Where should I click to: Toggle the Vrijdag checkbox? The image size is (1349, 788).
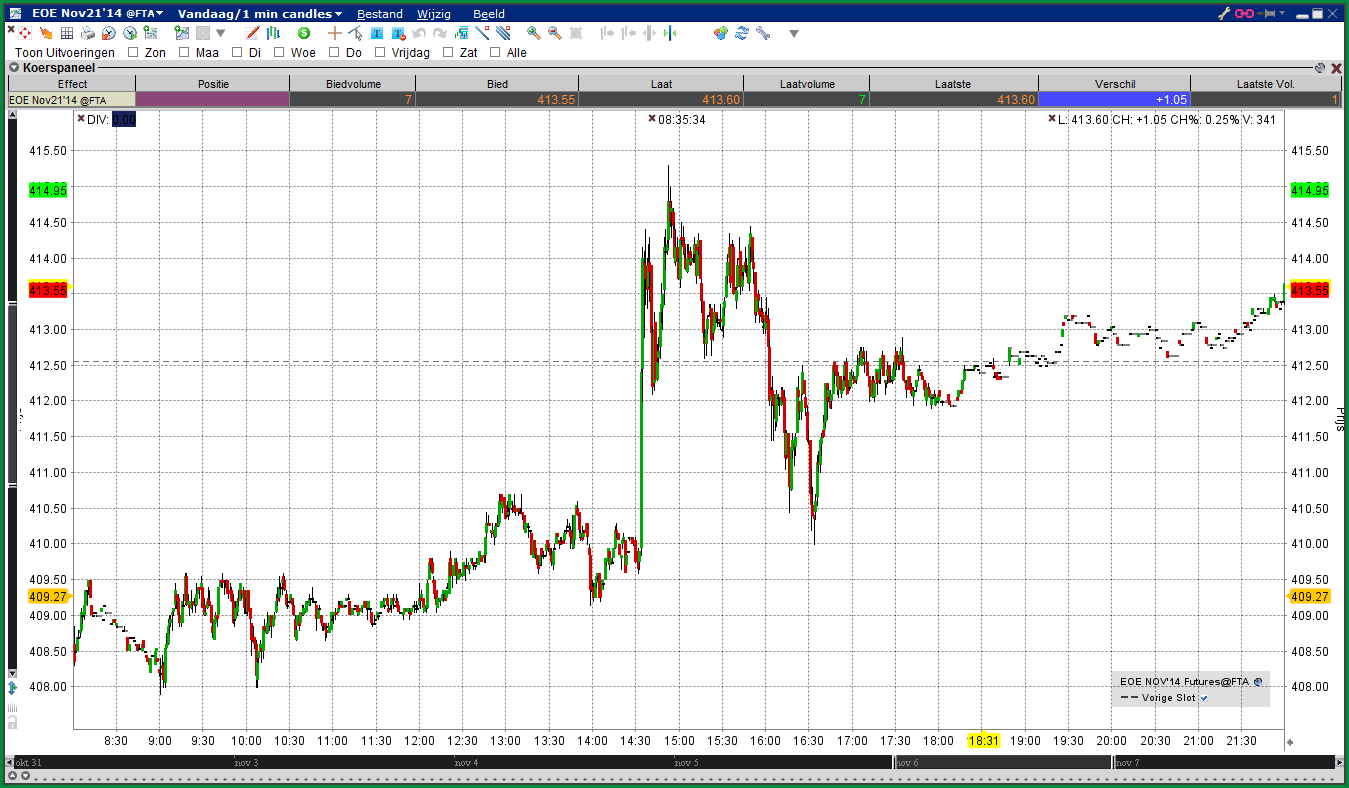coord(380,52)
